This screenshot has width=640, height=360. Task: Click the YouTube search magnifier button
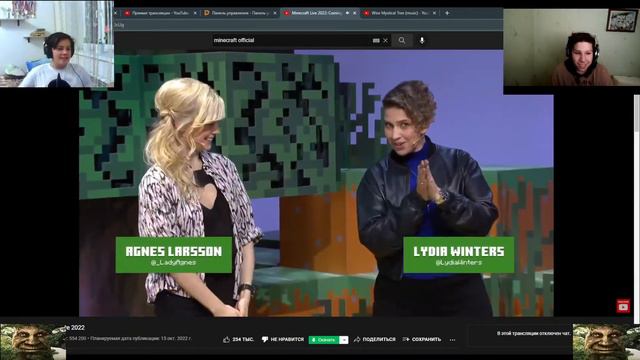click(x=402, y=40)
